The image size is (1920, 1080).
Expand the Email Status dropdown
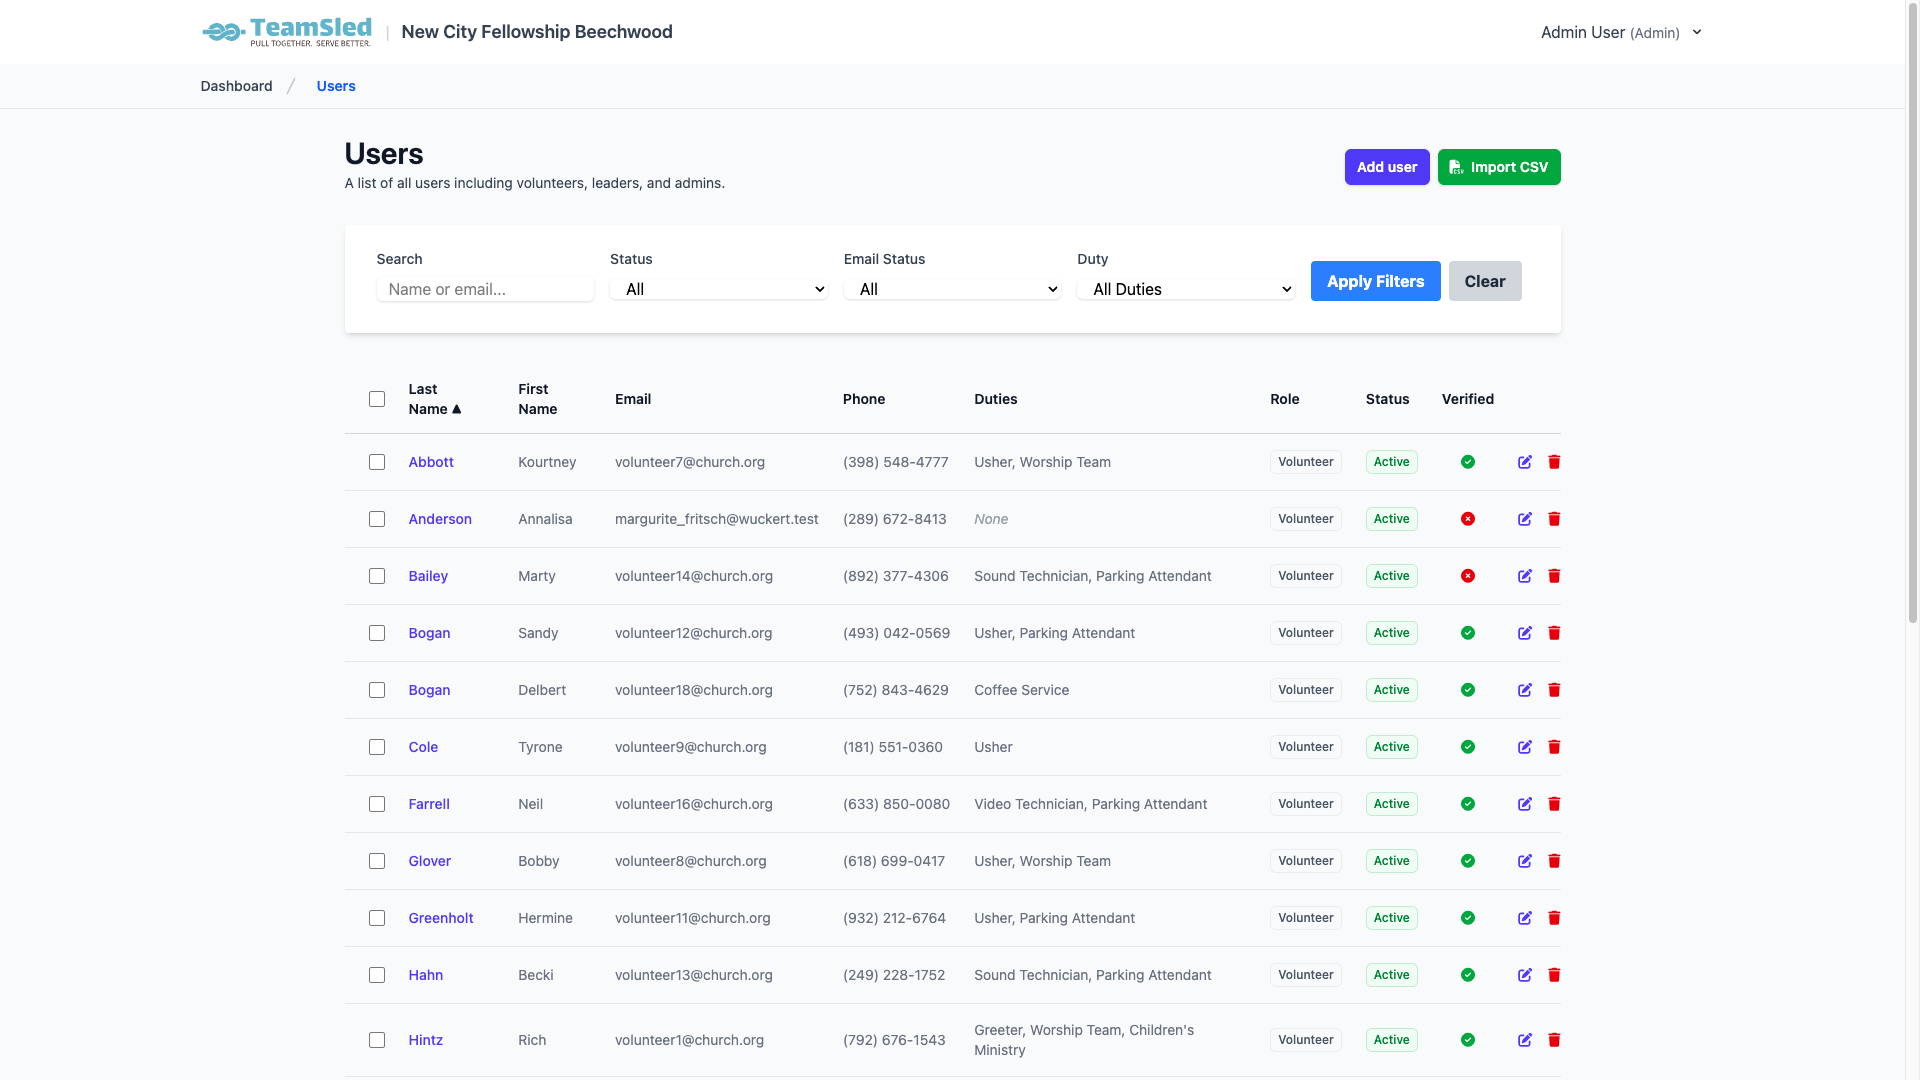coord(952,289)
